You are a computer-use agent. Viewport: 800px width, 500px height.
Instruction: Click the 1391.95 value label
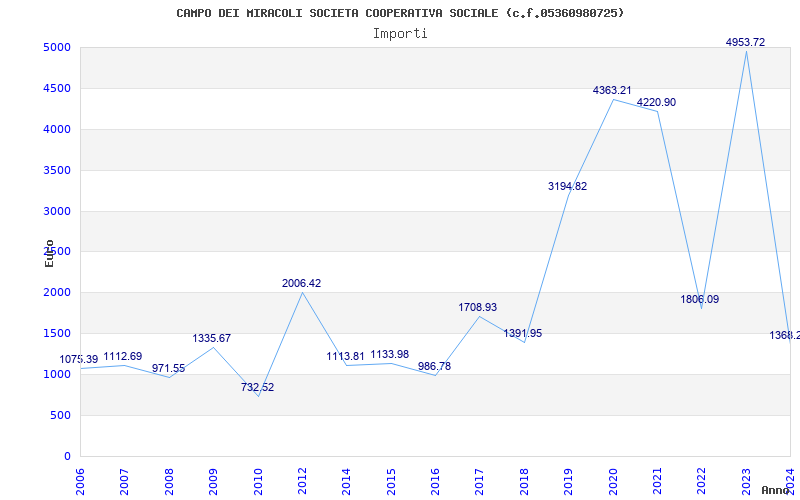pyautogui.click(x=522, y=334)
